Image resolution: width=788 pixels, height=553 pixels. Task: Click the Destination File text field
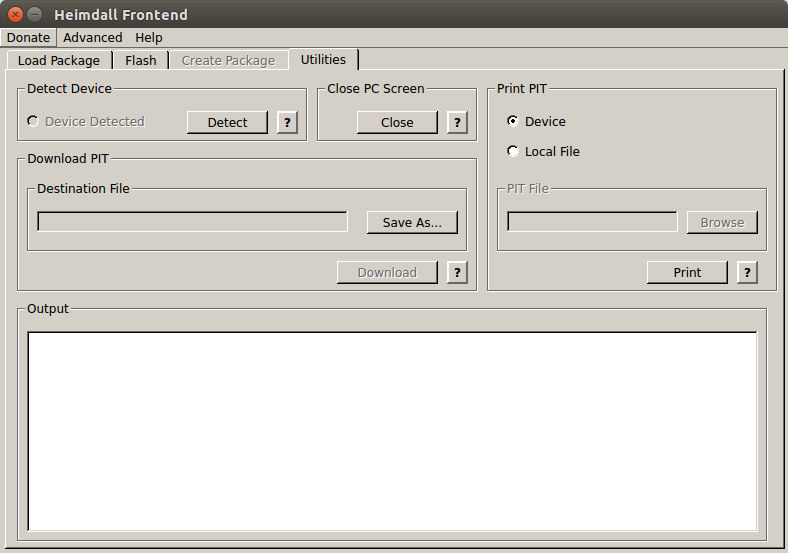click(192, 222)
